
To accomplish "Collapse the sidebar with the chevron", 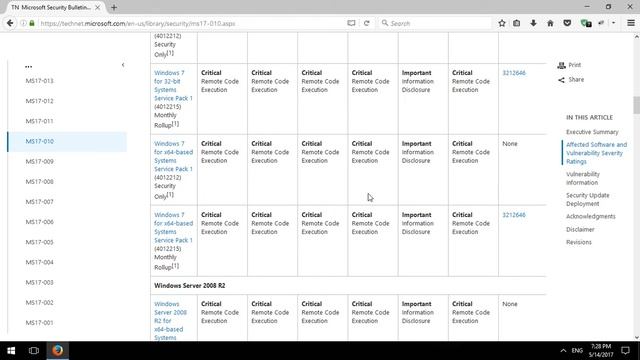I will point(123,65).
